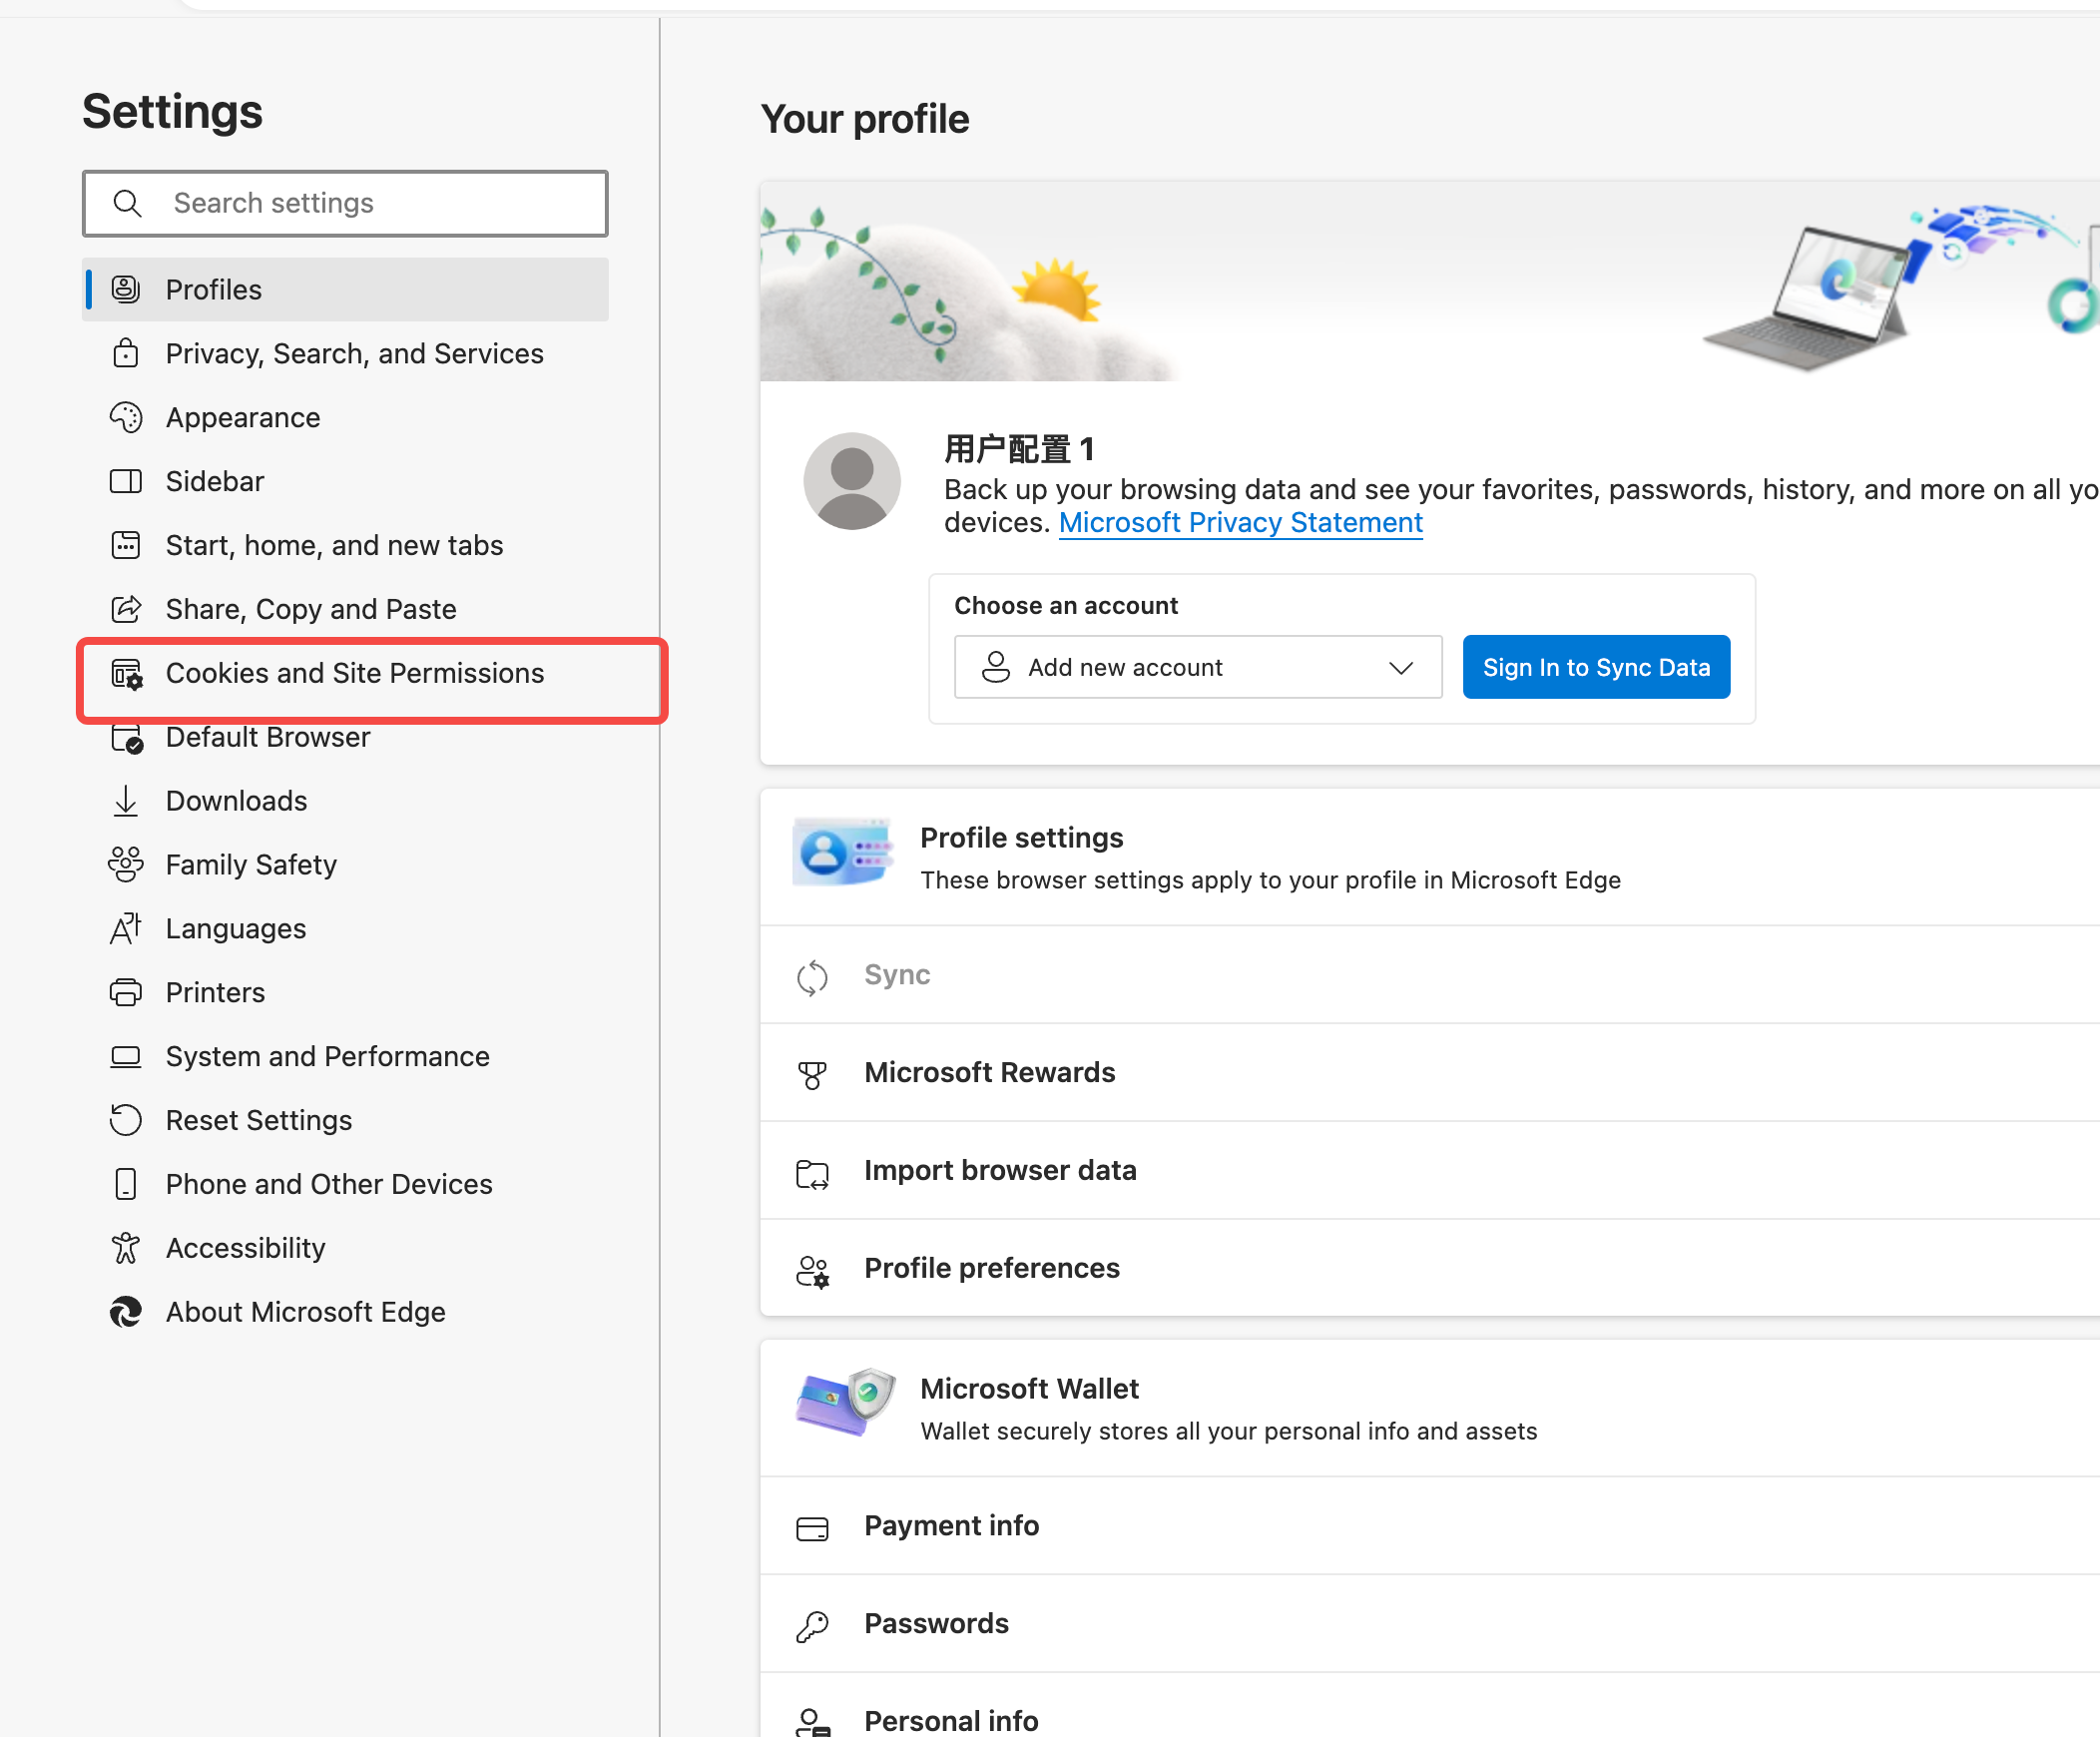Click the Family Safety icon
Viewport: 2100px width, 1737px height.
point(125,865)
